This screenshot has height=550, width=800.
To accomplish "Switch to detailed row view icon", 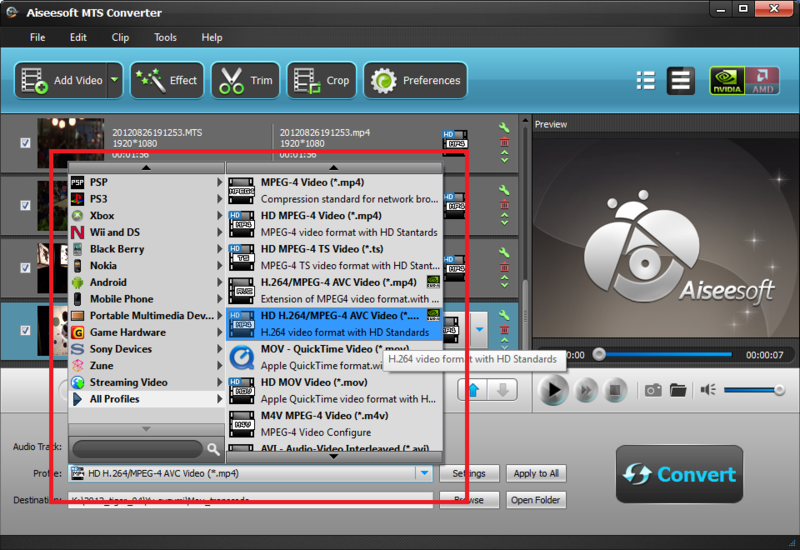I will click(x=681, y=81).
